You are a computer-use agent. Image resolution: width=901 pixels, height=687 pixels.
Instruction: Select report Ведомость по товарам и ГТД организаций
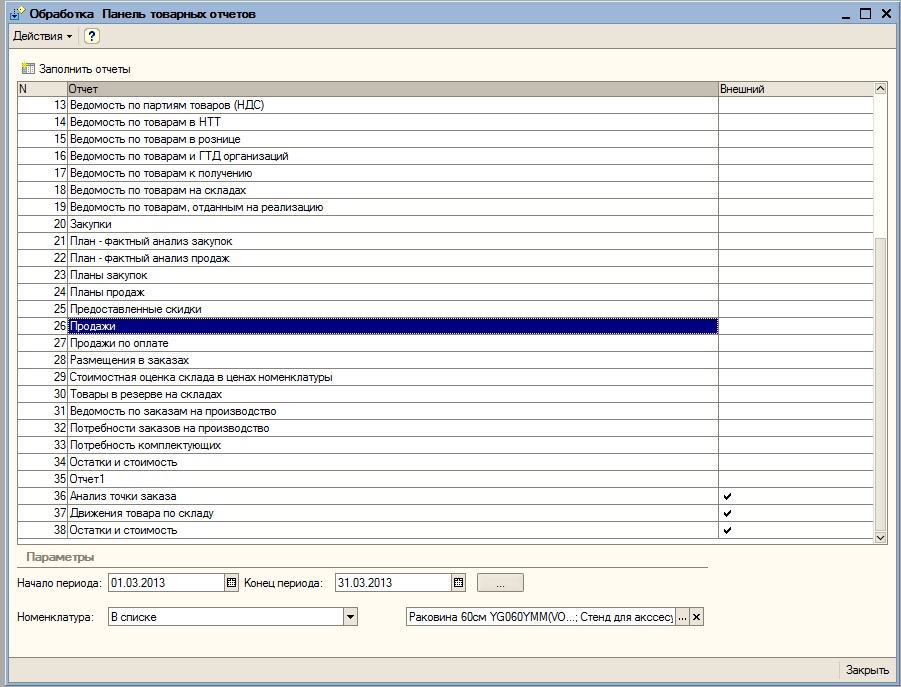pos(393,156)
